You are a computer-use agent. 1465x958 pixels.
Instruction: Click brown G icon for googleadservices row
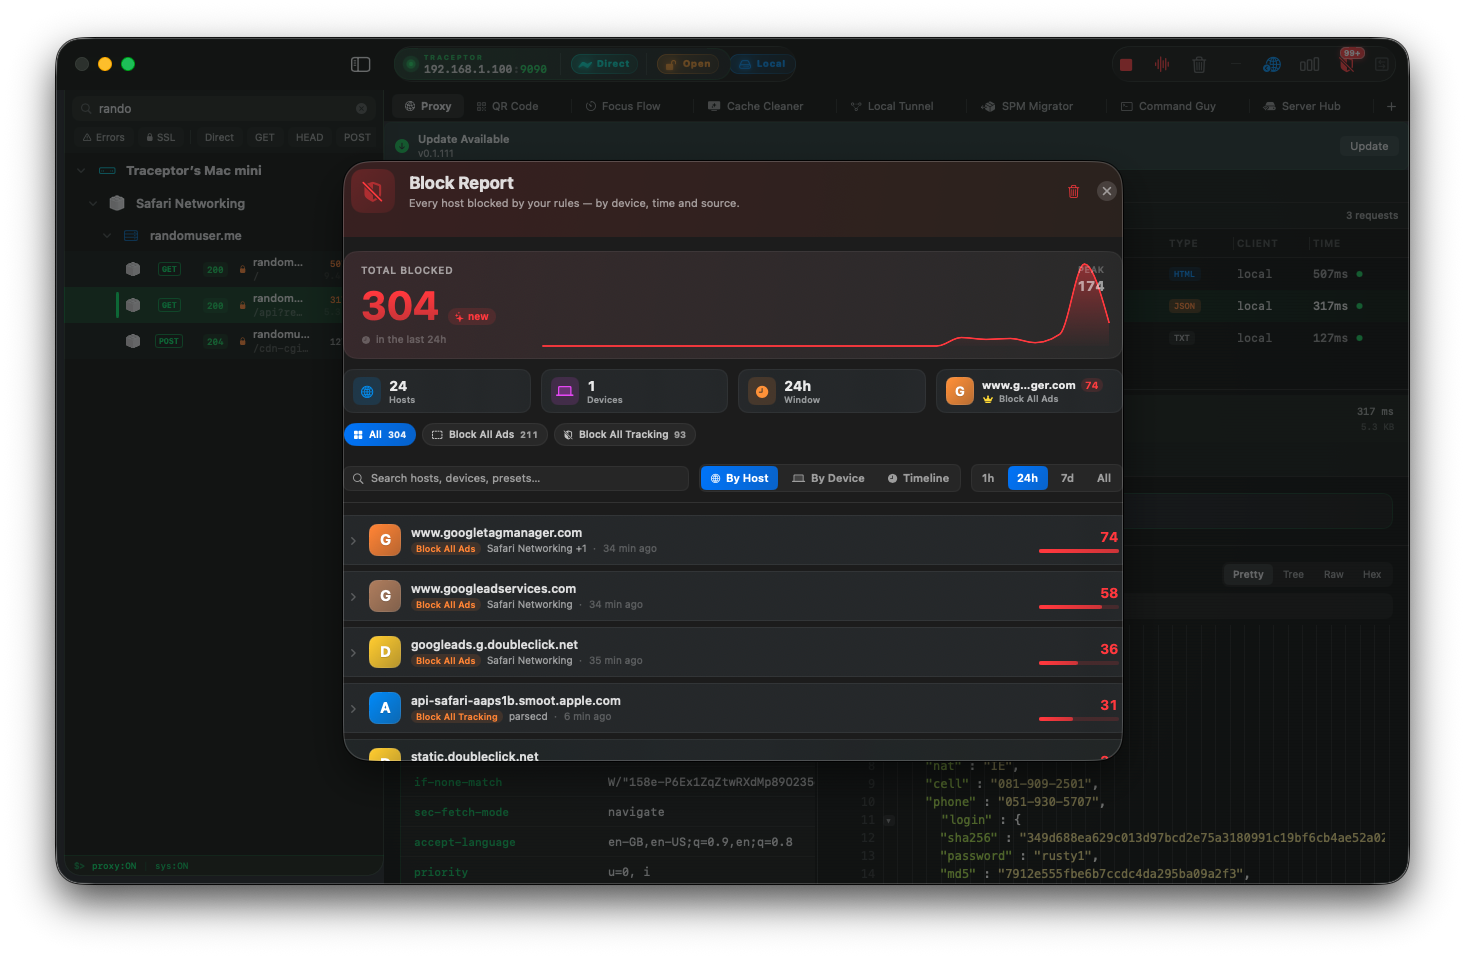coord(385,596)
